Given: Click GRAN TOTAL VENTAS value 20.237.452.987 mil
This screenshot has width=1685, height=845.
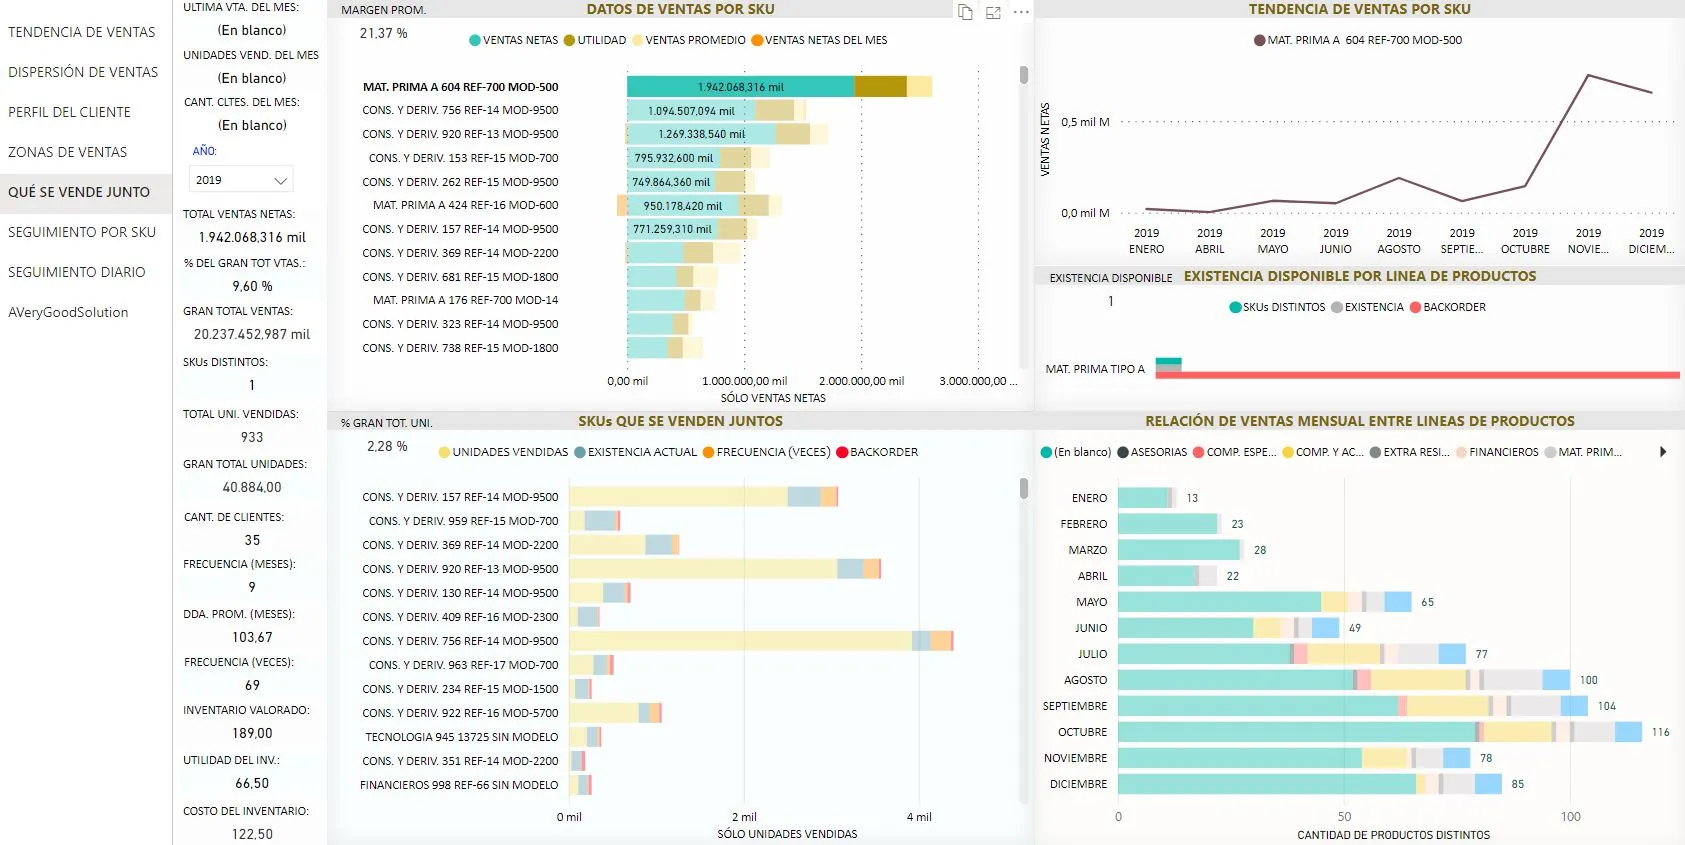Looking at the screenshot, I should point(252,334).
